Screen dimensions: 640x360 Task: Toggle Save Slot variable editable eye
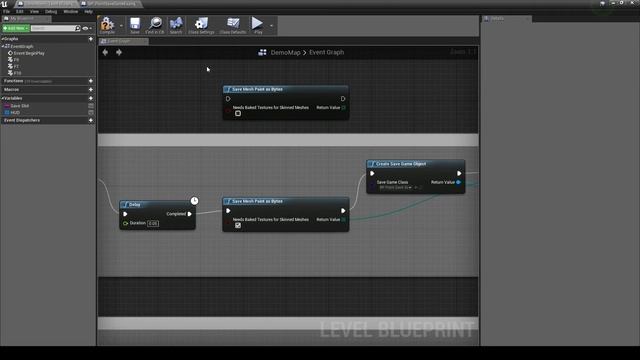pos(91,106)
